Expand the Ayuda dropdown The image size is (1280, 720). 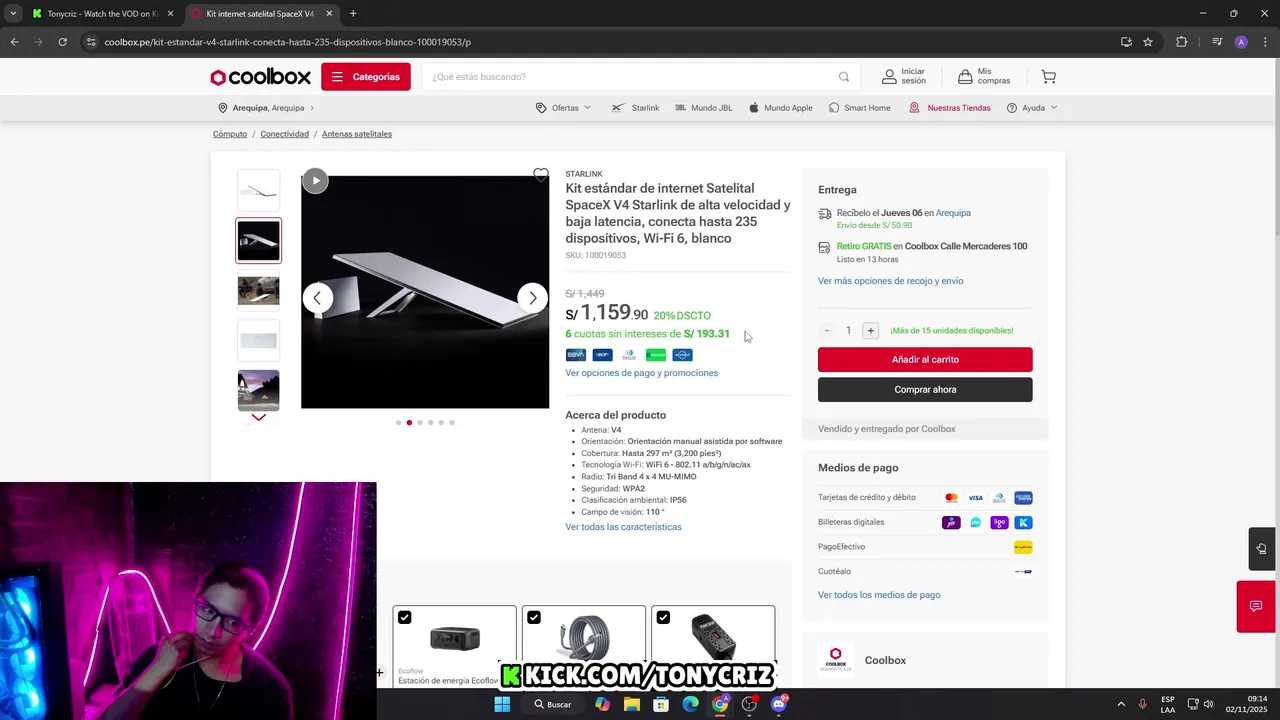[x=1032, y=108]
